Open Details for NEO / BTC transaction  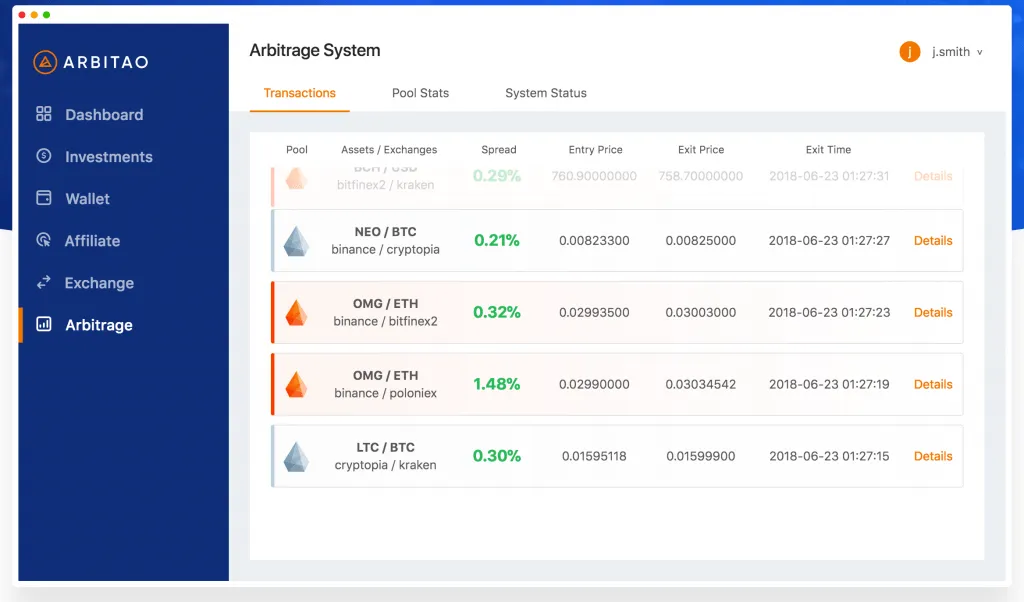point(932,241)
